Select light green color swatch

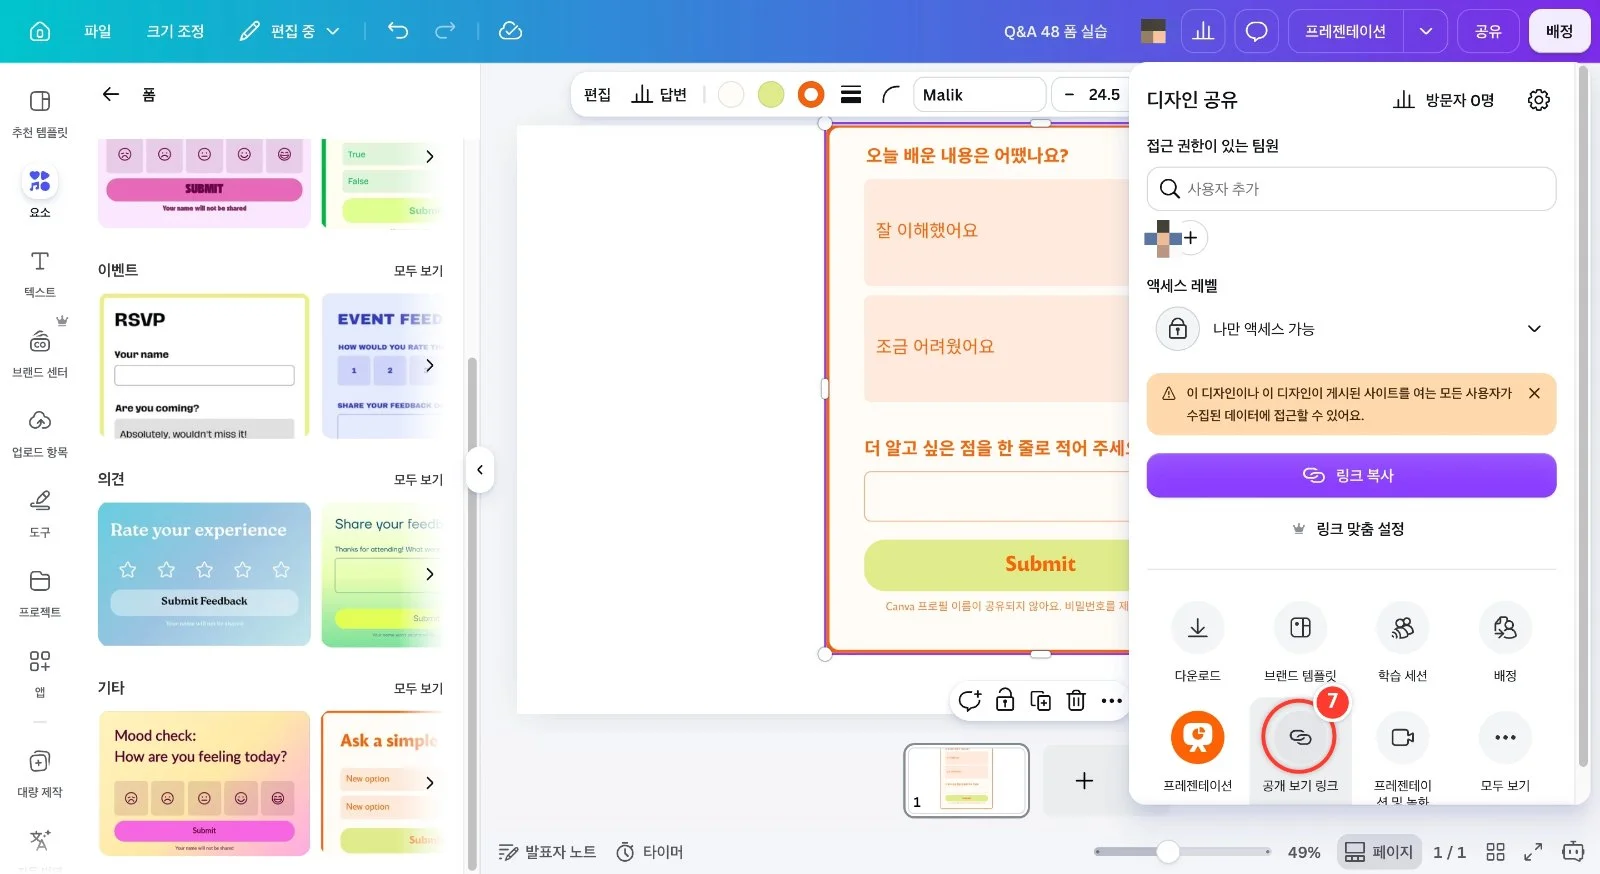pos(771,95)
